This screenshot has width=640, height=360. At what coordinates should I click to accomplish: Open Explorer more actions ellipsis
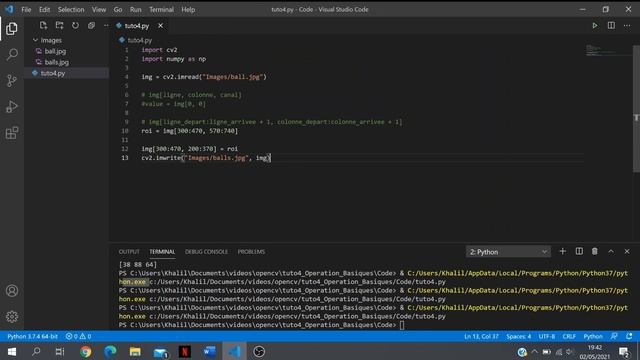(x=106, y=25)
